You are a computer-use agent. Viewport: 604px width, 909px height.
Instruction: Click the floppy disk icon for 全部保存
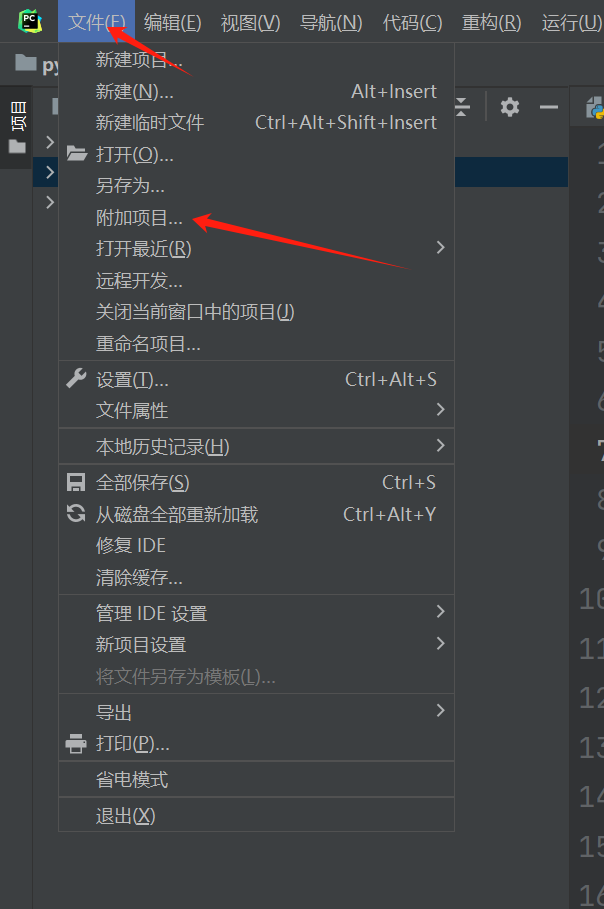(76, 482)
